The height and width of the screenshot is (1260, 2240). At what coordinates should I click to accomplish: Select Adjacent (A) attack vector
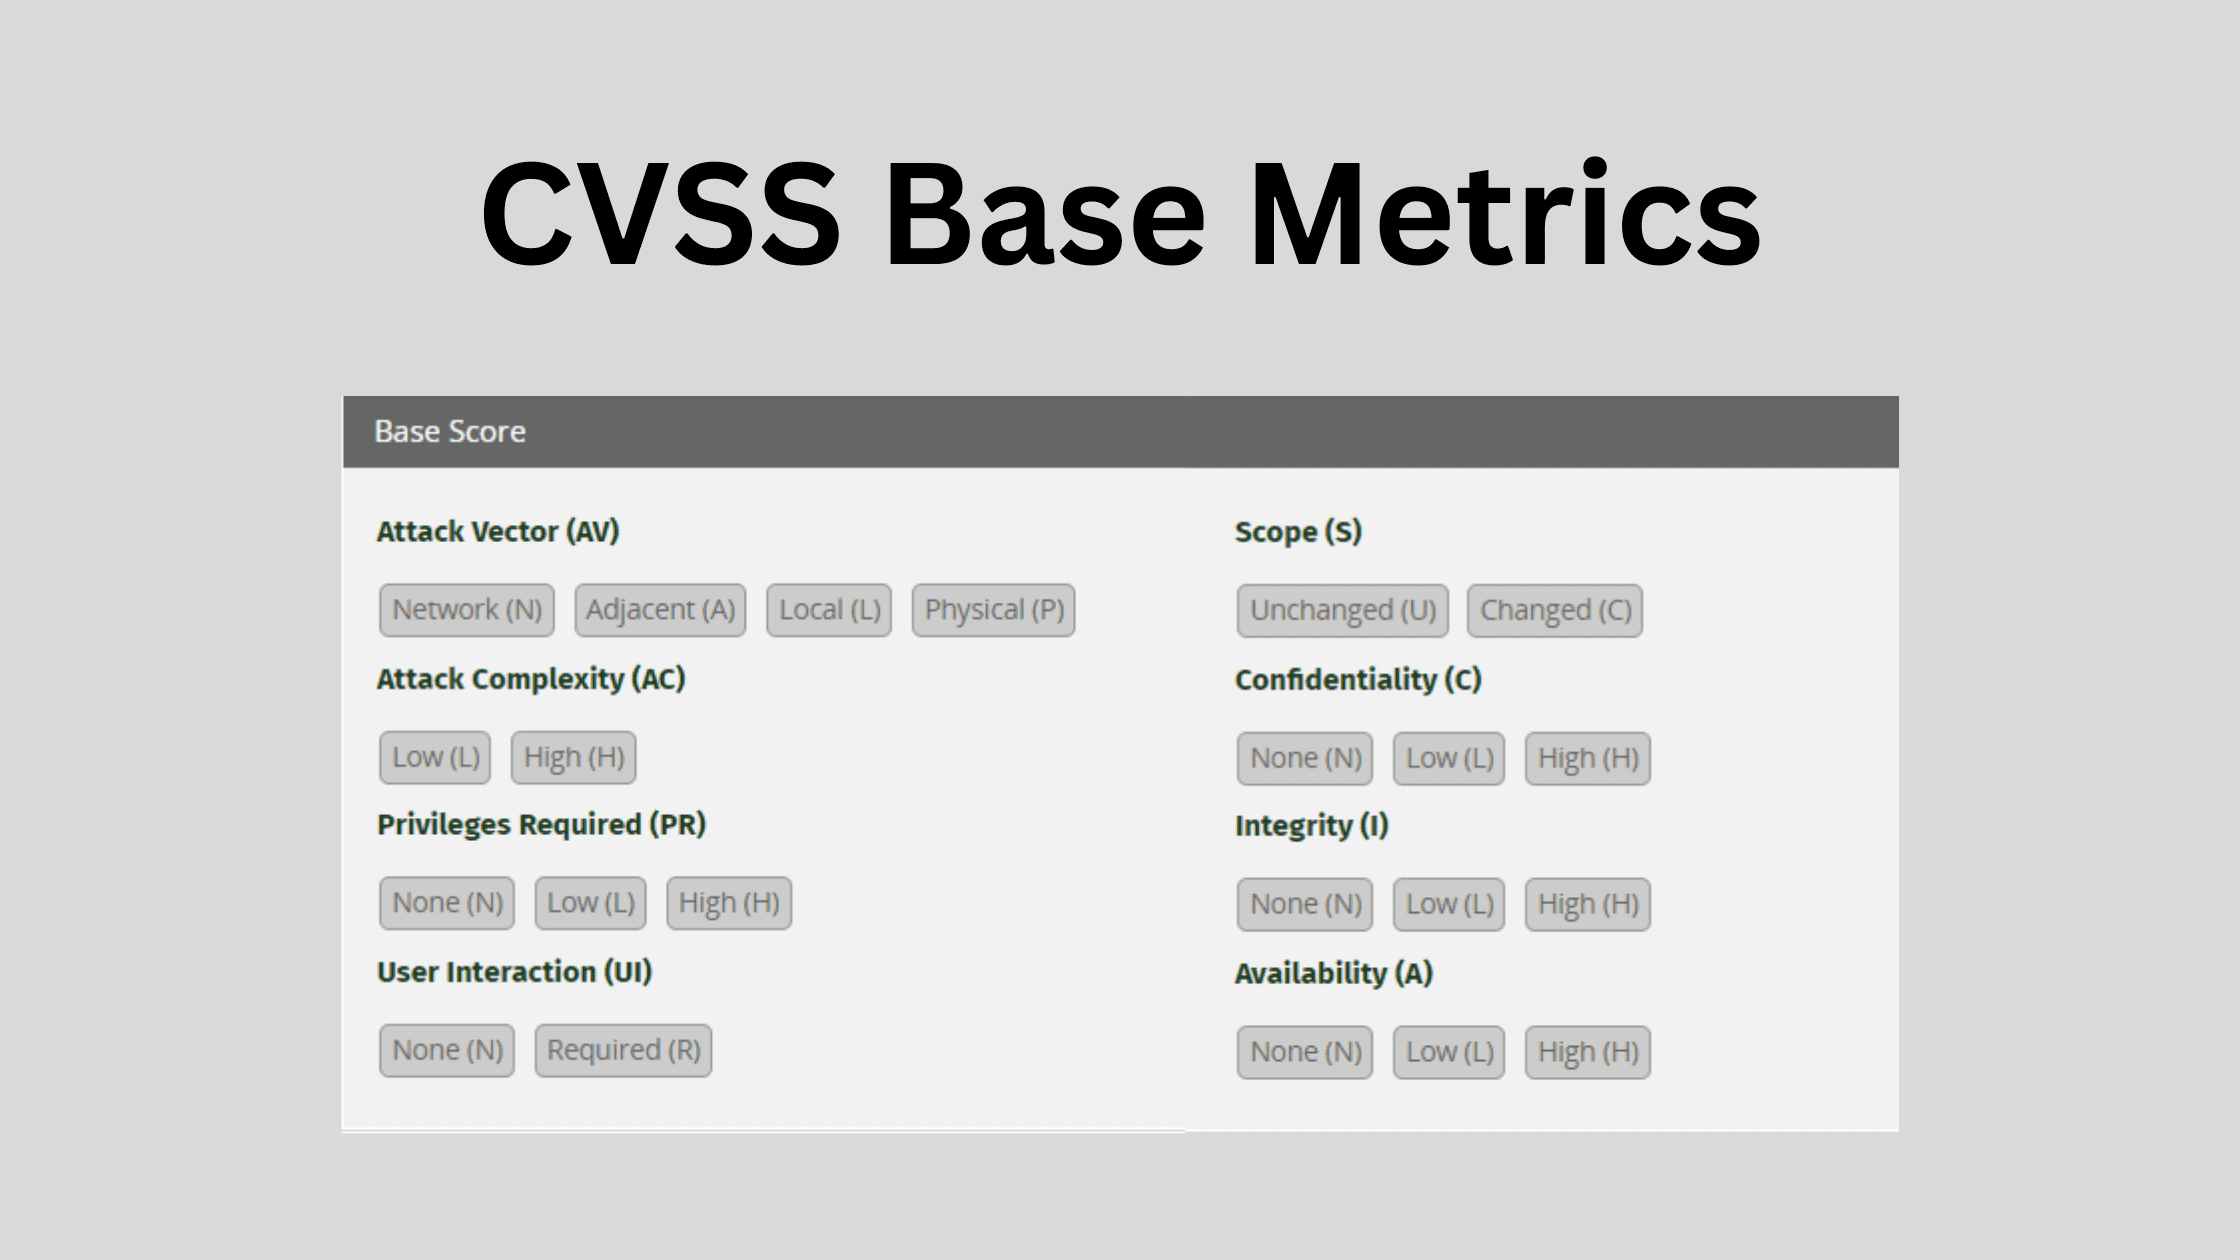click(658, 609)
